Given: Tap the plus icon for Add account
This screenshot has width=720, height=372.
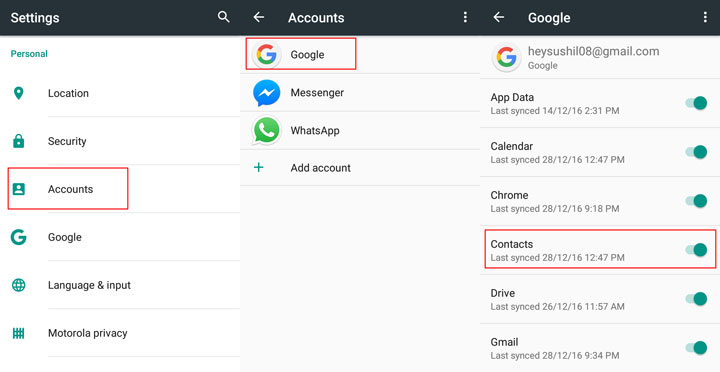Looking at the screenshot, I should pyautogui.click(x=259, y=167).
